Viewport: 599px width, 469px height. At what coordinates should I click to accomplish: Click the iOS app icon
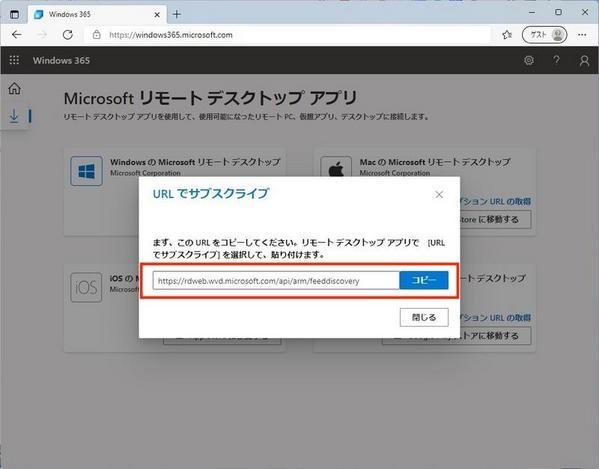(86, 287)
